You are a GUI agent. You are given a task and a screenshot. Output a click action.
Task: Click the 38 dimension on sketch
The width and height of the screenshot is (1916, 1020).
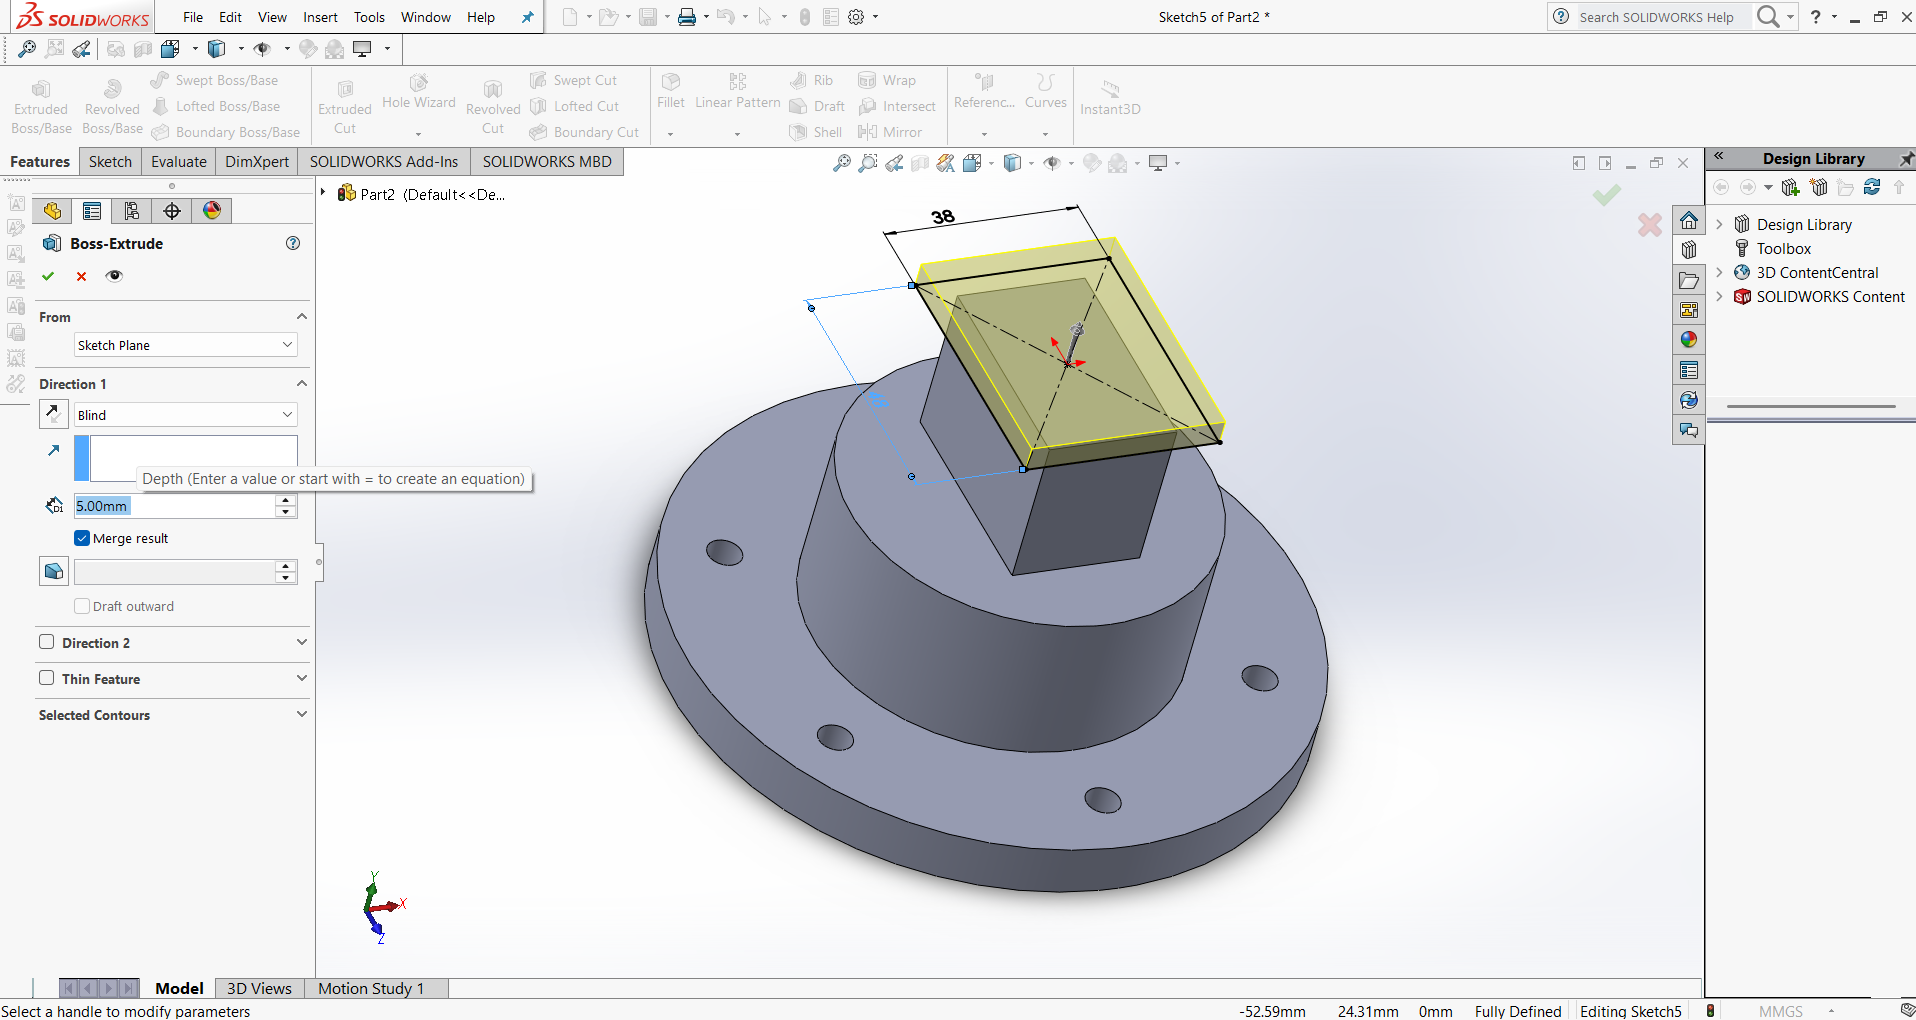(x=943, y=217)
